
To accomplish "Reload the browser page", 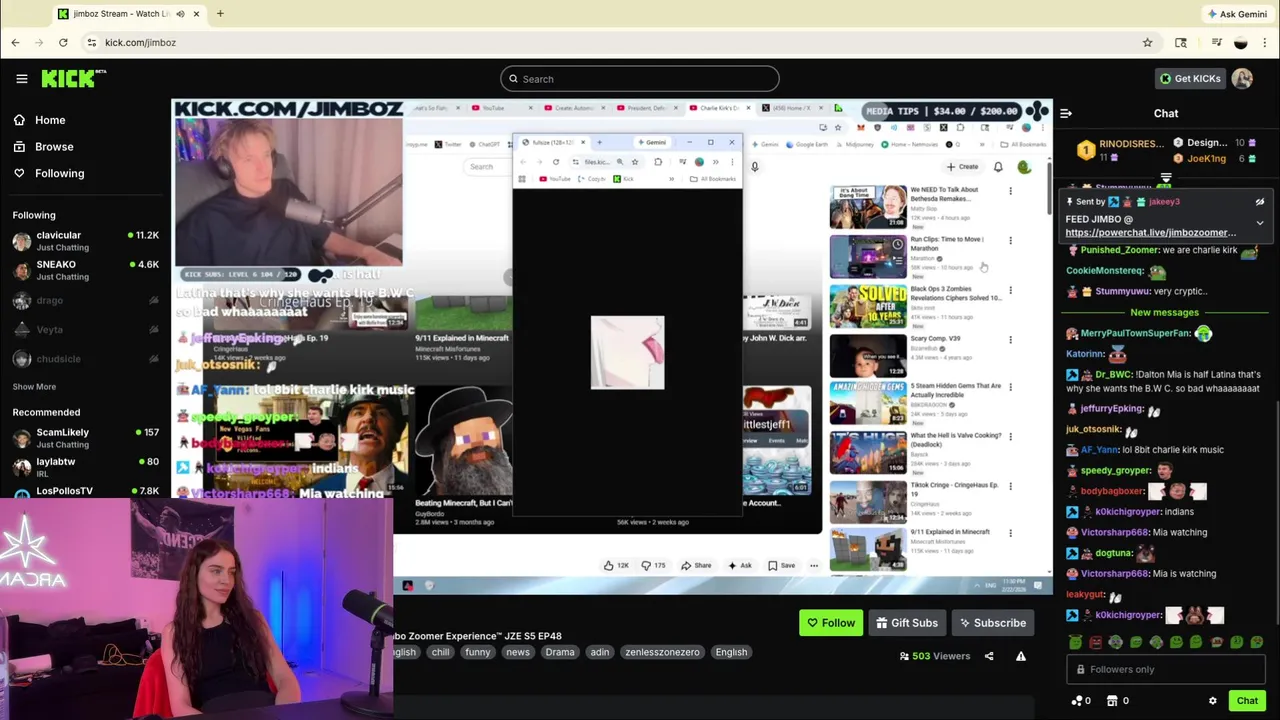I will tap(63, 42).
